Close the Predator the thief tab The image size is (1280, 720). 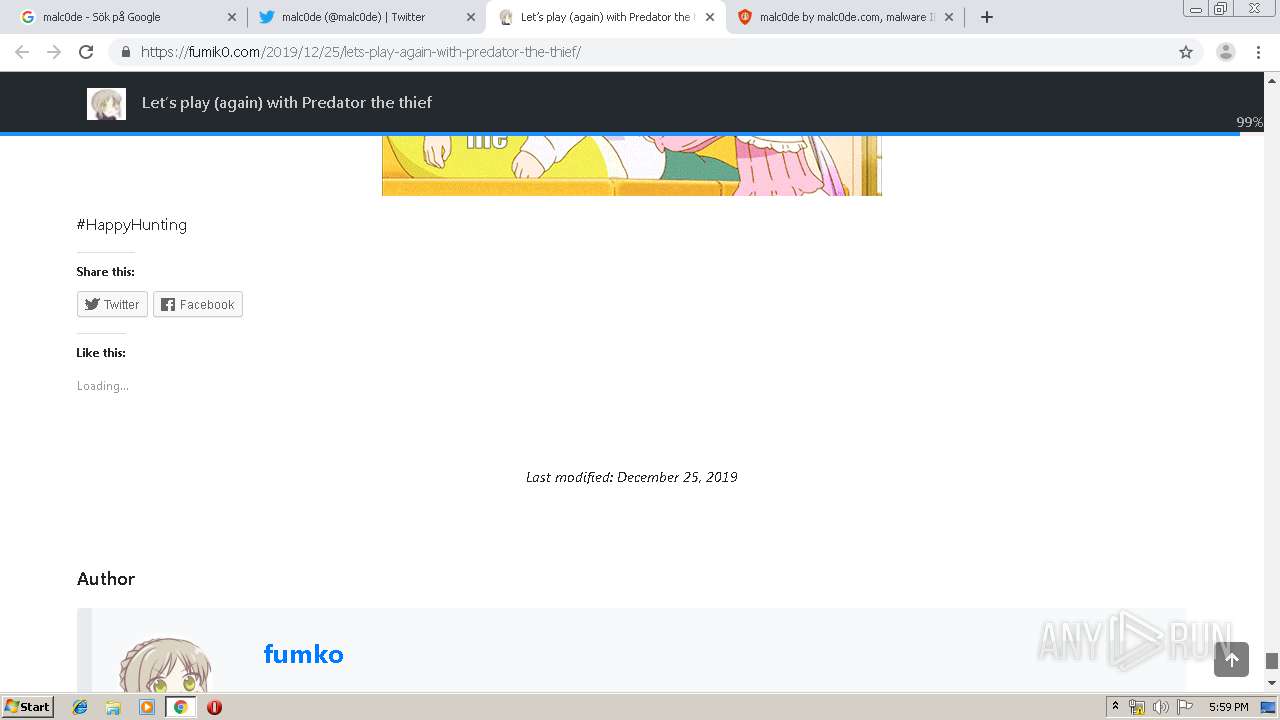pos(710,17)
